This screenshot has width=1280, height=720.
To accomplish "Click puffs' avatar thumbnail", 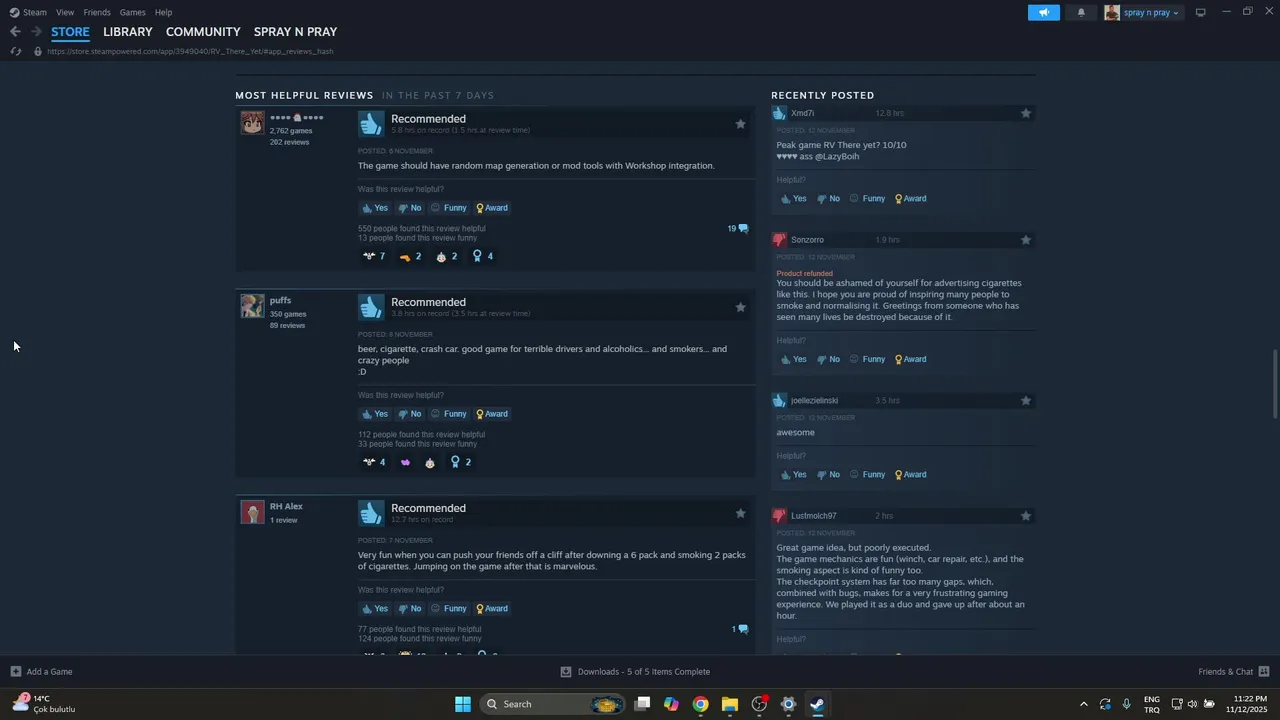I will click(252, 306).
